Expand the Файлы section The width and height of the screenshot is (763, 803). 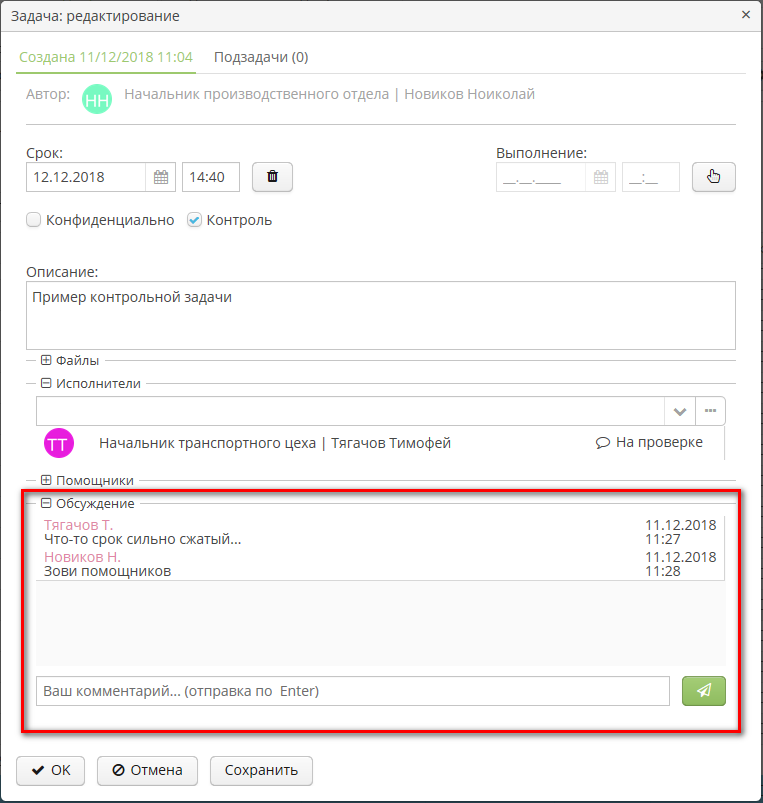46,360
